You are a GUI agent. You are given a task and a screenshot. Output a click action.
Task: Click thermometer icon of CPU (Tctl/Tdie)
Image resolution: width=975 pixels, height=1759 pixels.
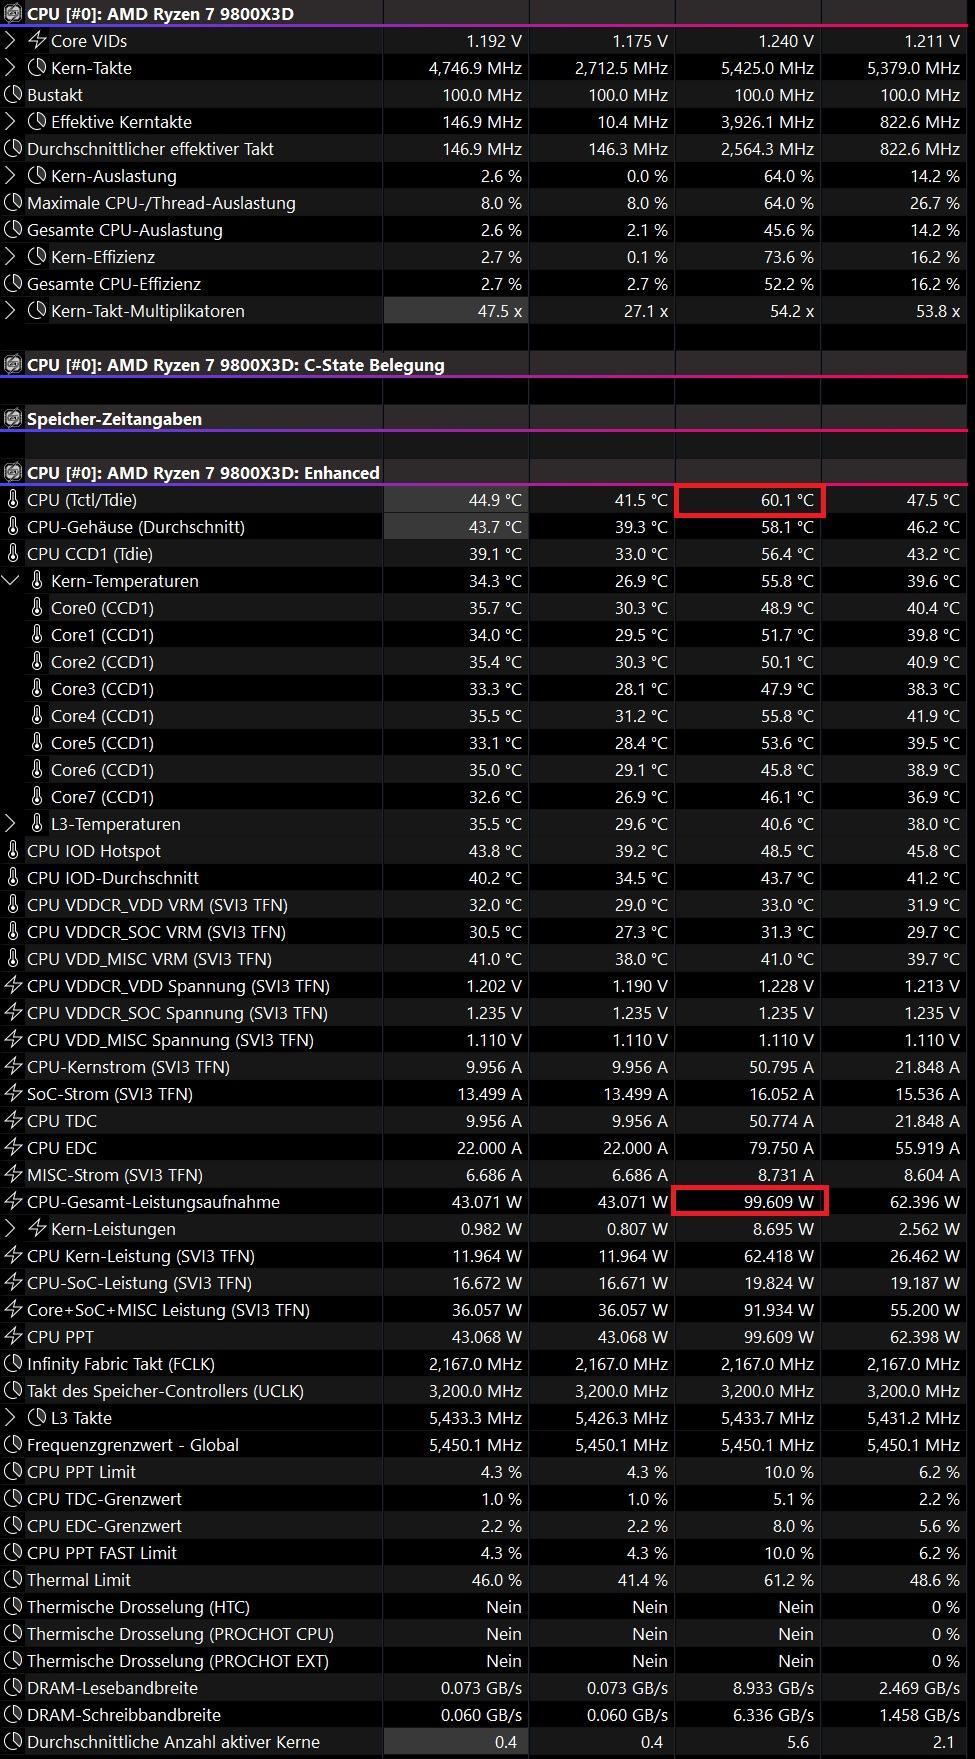(13, 500)
